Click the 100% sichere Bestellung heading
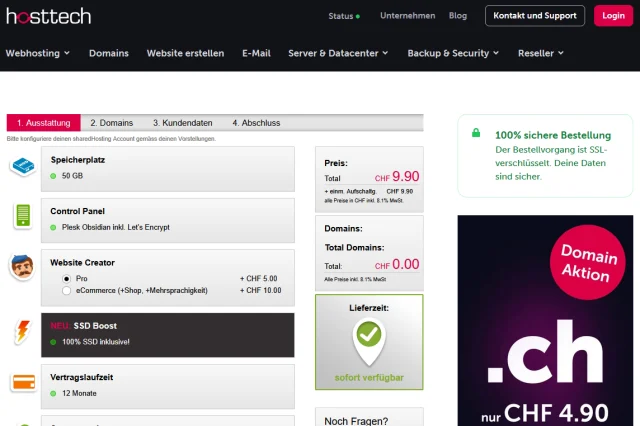This screenshot has width=640, height=426. tap(553, 135)
